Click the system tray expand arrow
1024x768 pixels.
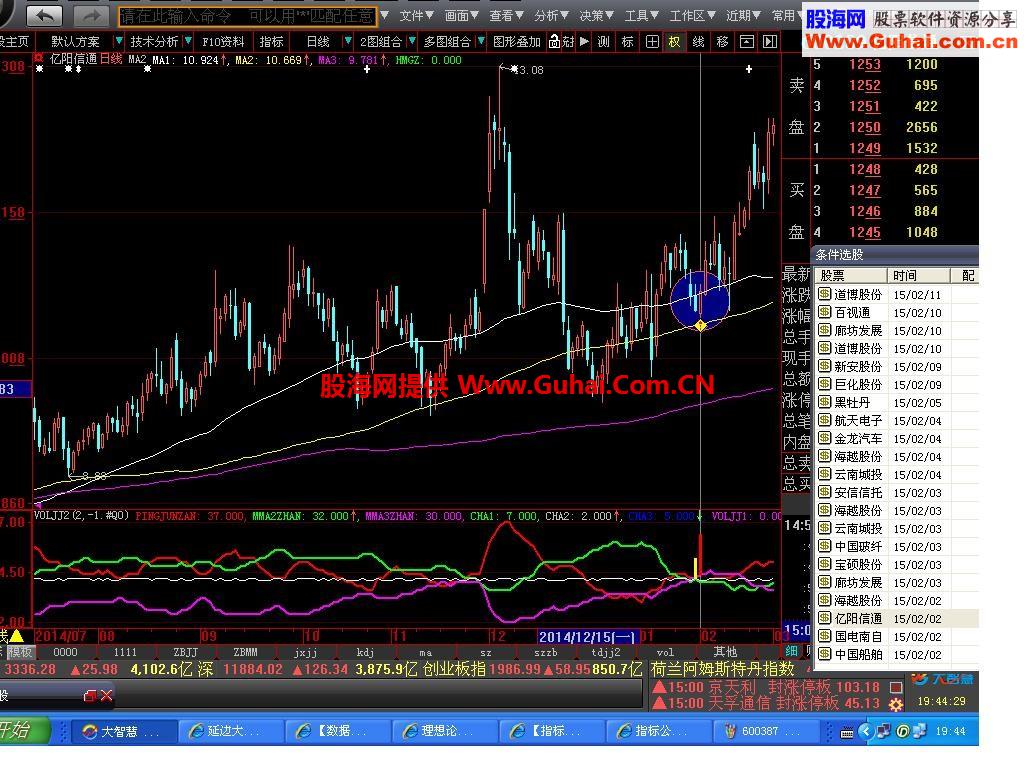865,731
